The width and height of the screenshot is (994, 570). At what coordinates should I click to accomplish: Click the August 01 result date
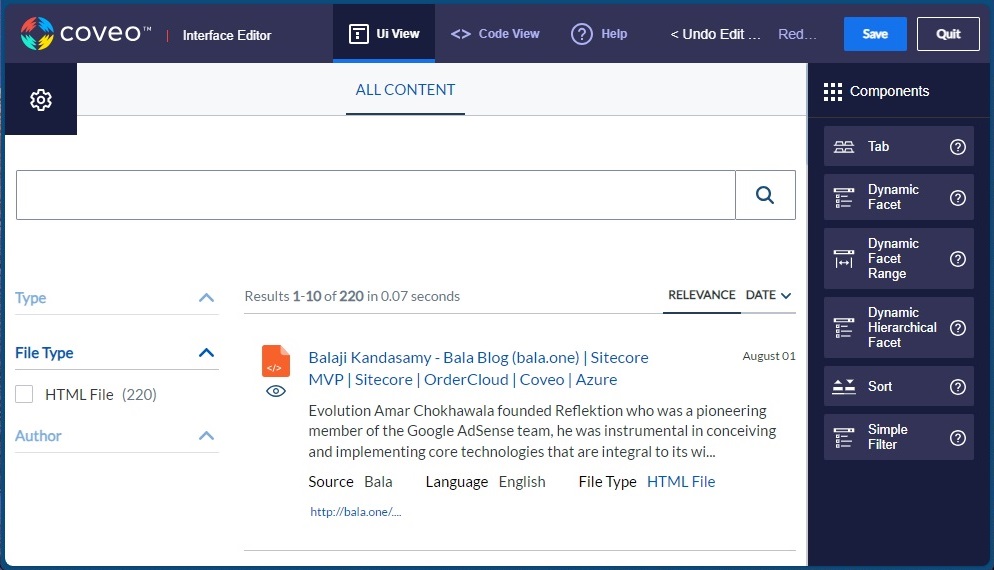[768, 356]
